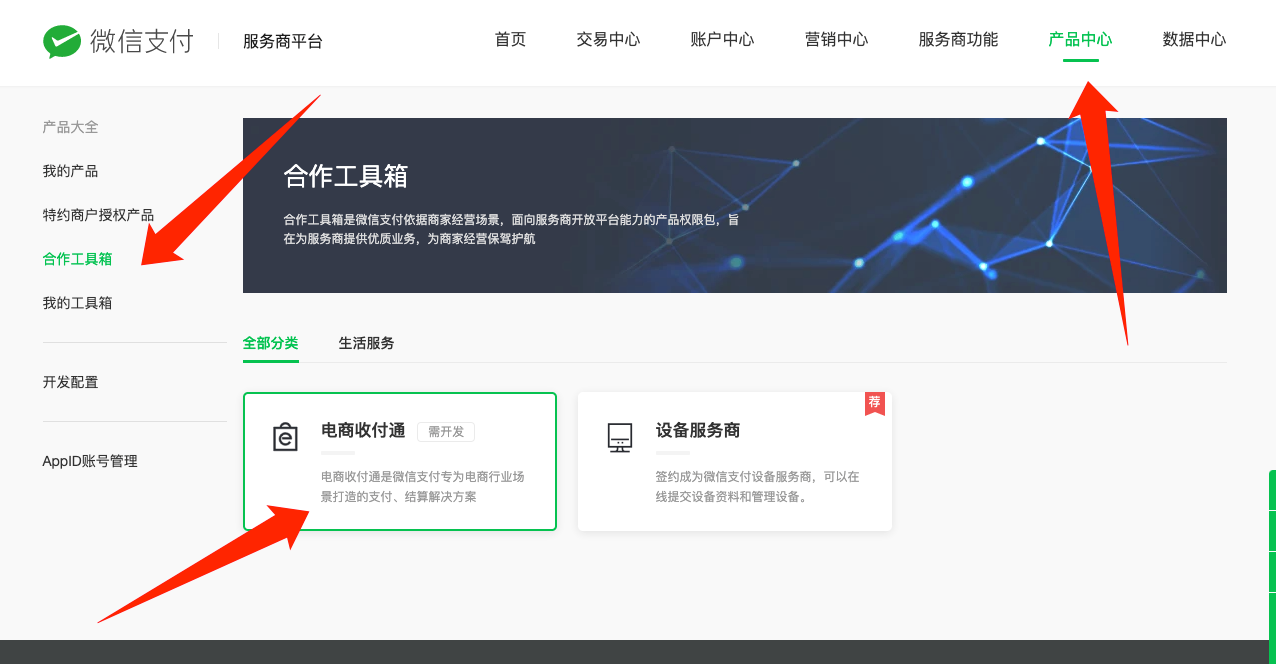Open 特约商户授权产品 in the sidebar
The image size is (1276, 664).
pos(98,215)
